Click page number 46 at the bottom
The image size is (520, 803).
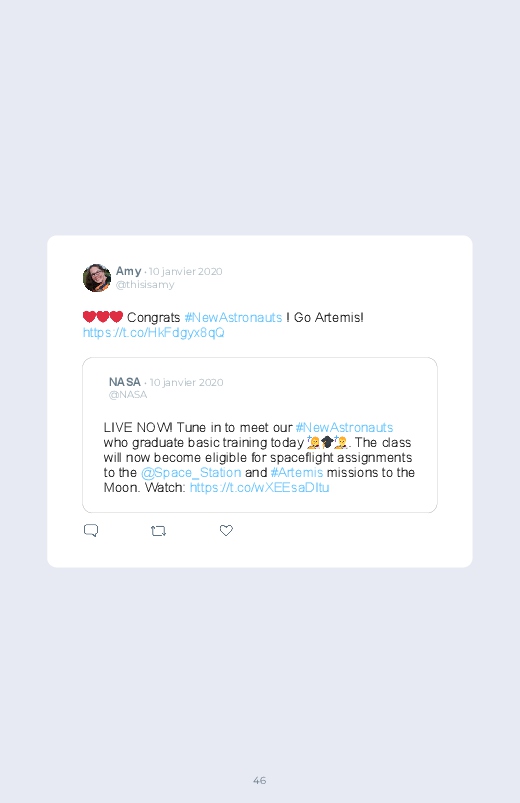(260, 780)
